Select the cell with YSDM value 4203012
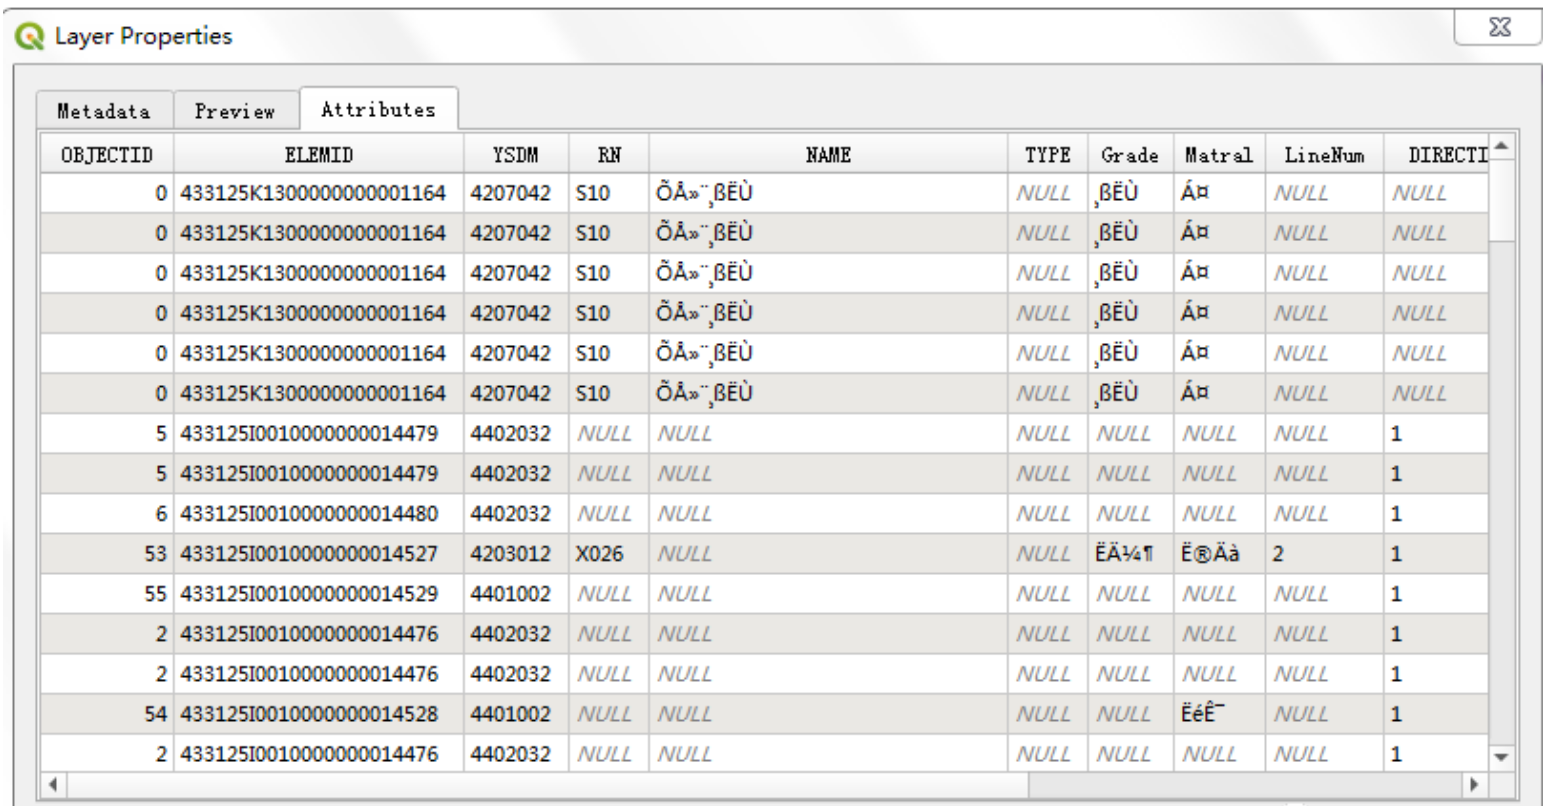This screenshot has height=806, width=1543. click(516, 554)
